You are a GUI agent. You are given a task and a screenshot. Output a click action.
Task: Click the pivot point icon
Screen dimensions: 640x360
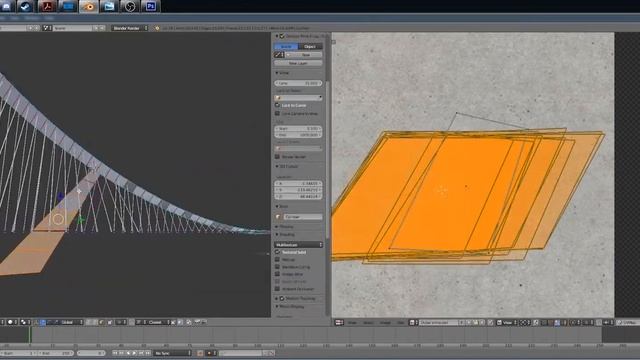pyautogui.click(x=24, y=322)
